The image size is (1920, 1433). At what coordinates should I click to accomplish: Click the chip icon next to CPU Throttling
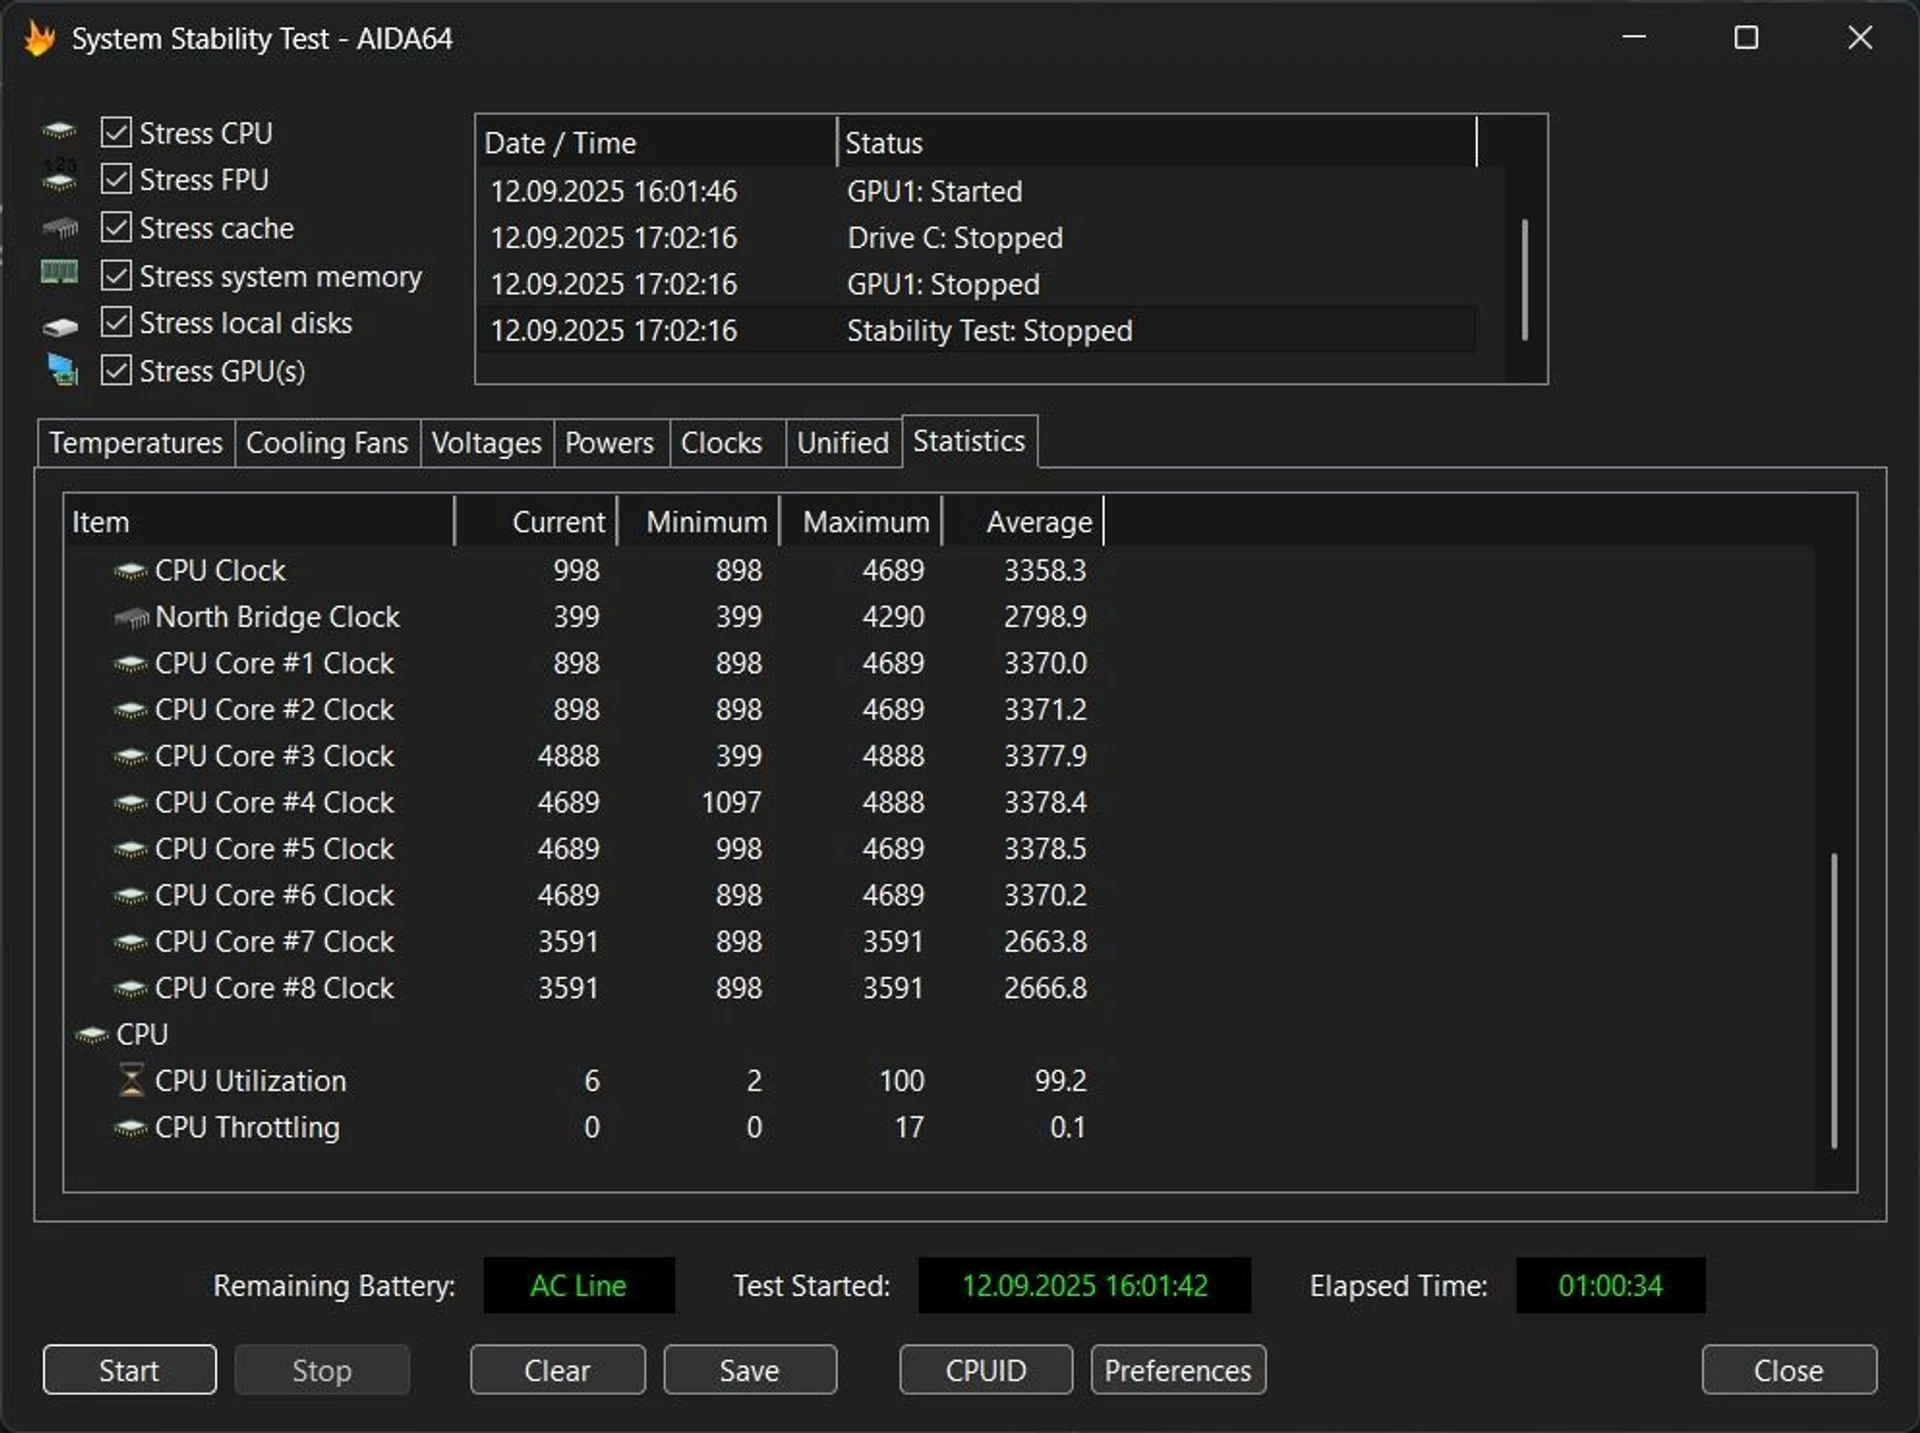[x=131, y=1127]
